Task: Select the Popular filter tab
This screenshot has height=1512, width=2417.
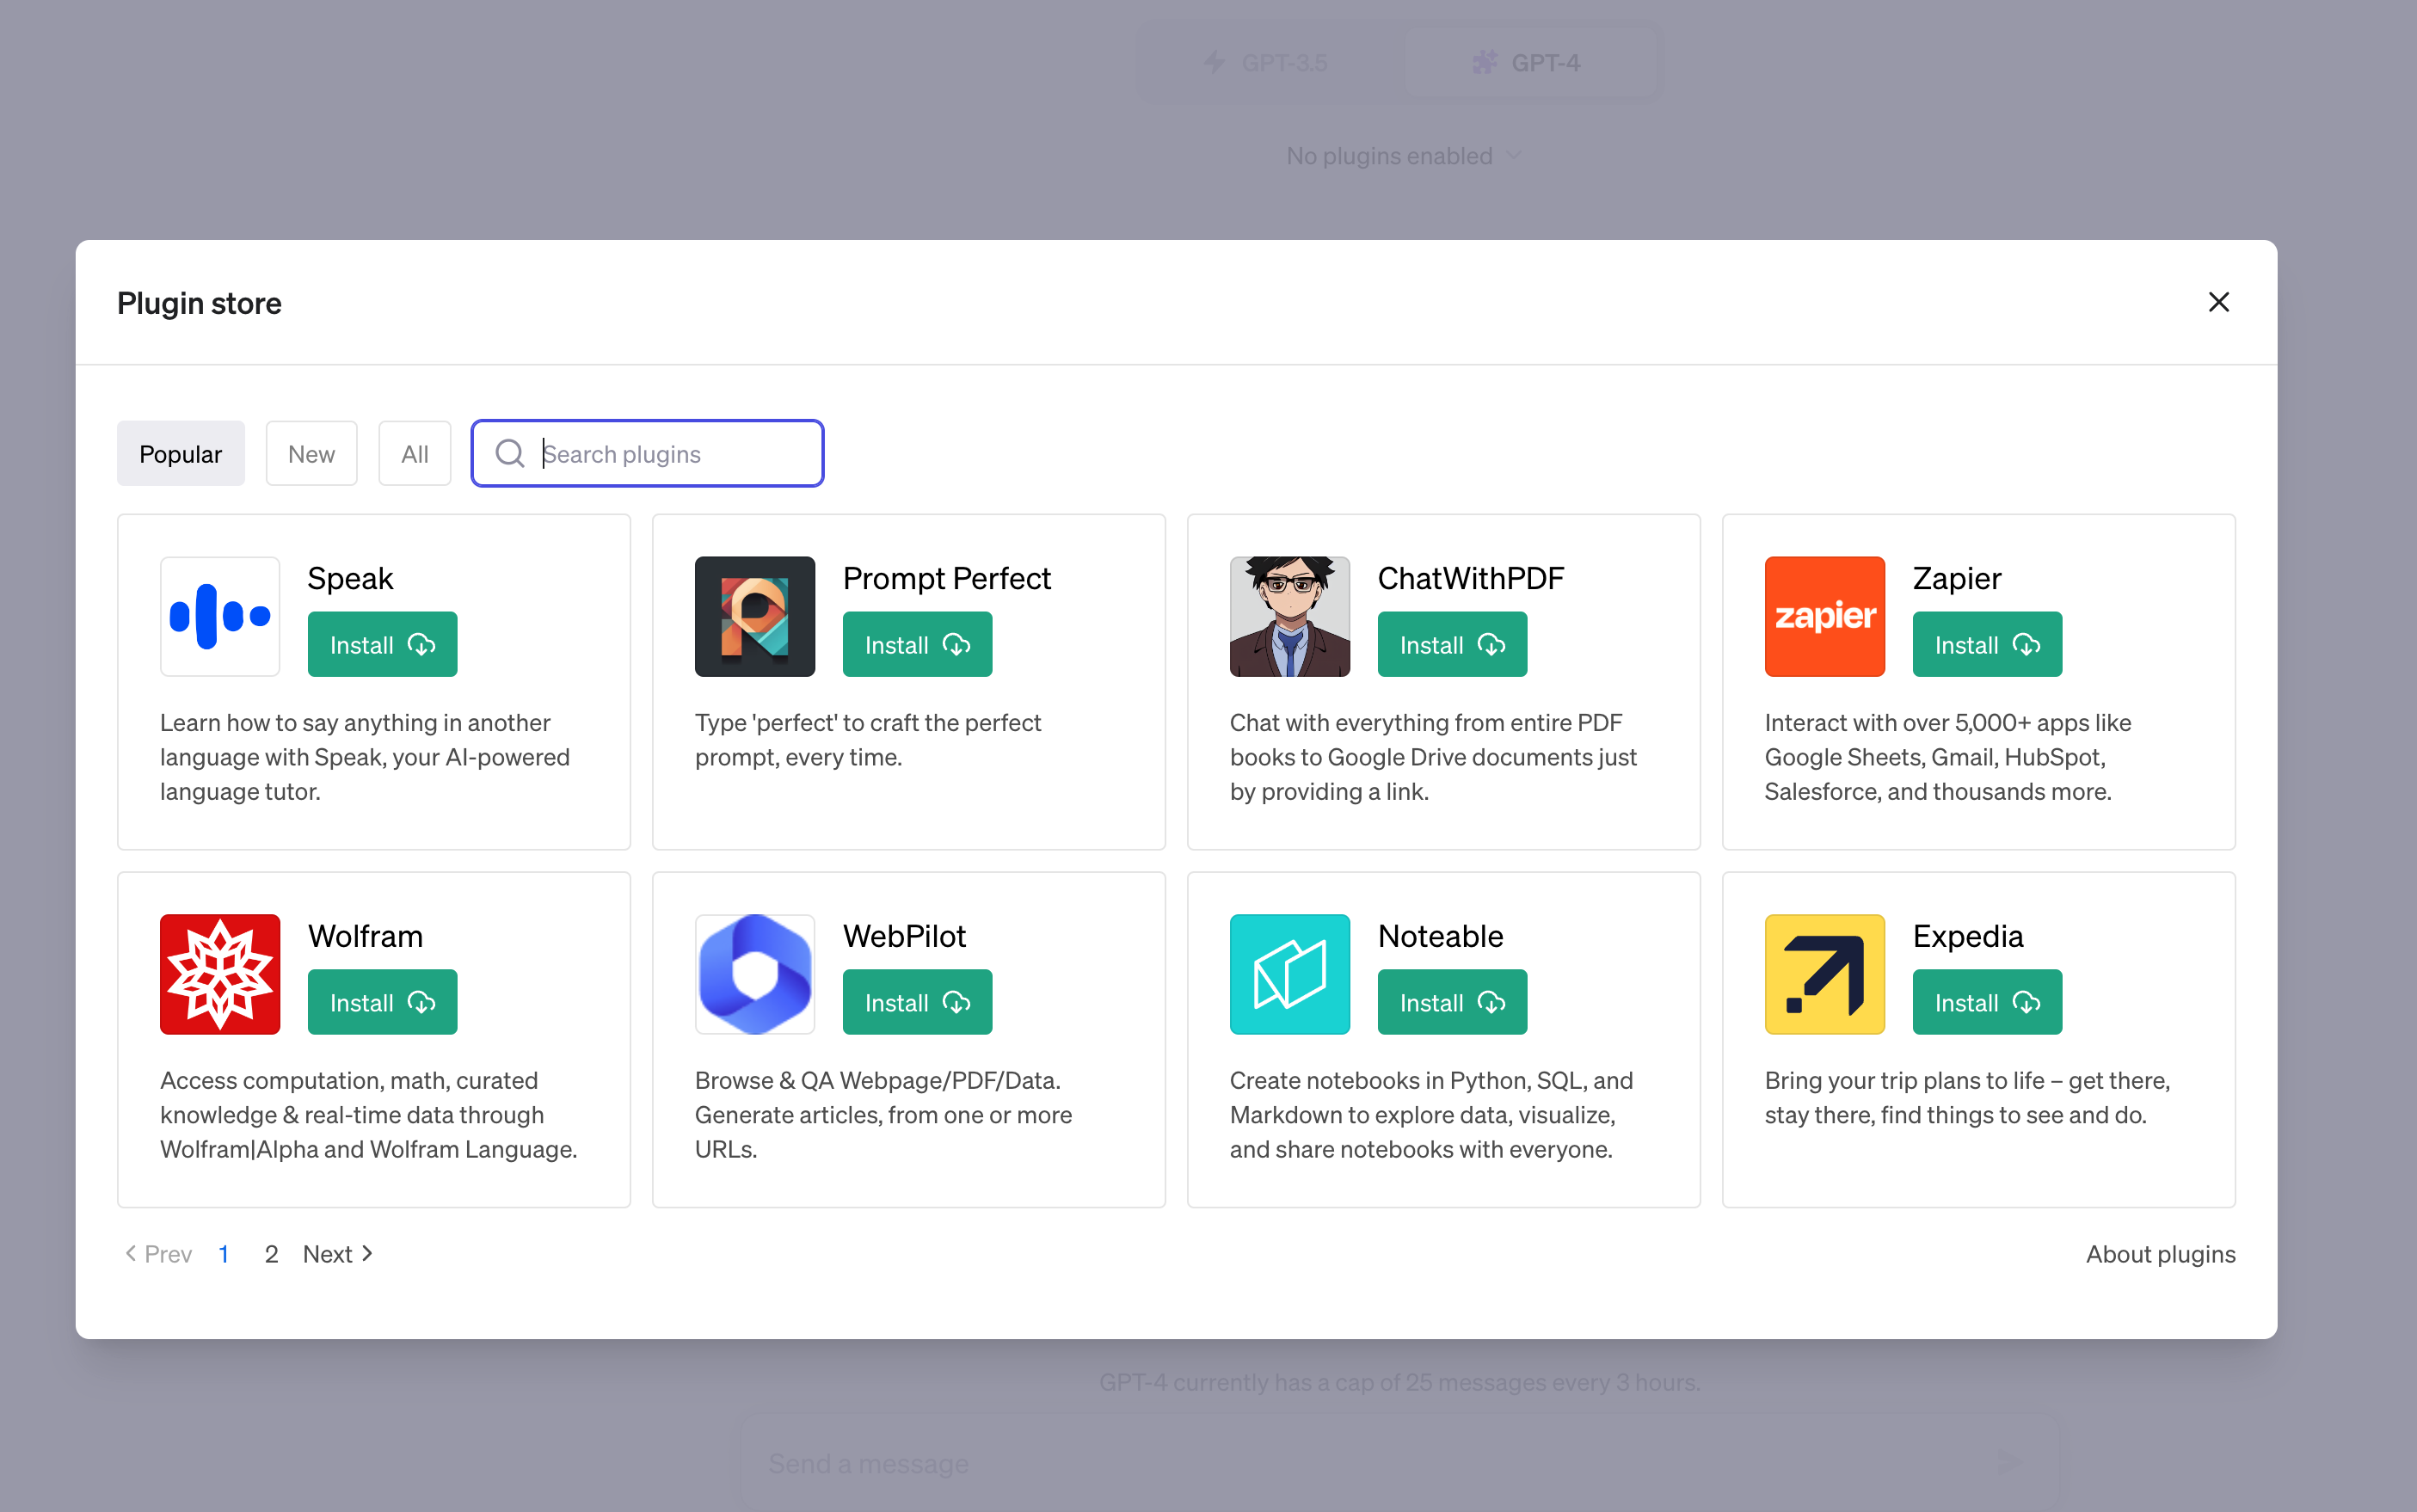Action: 181,454
